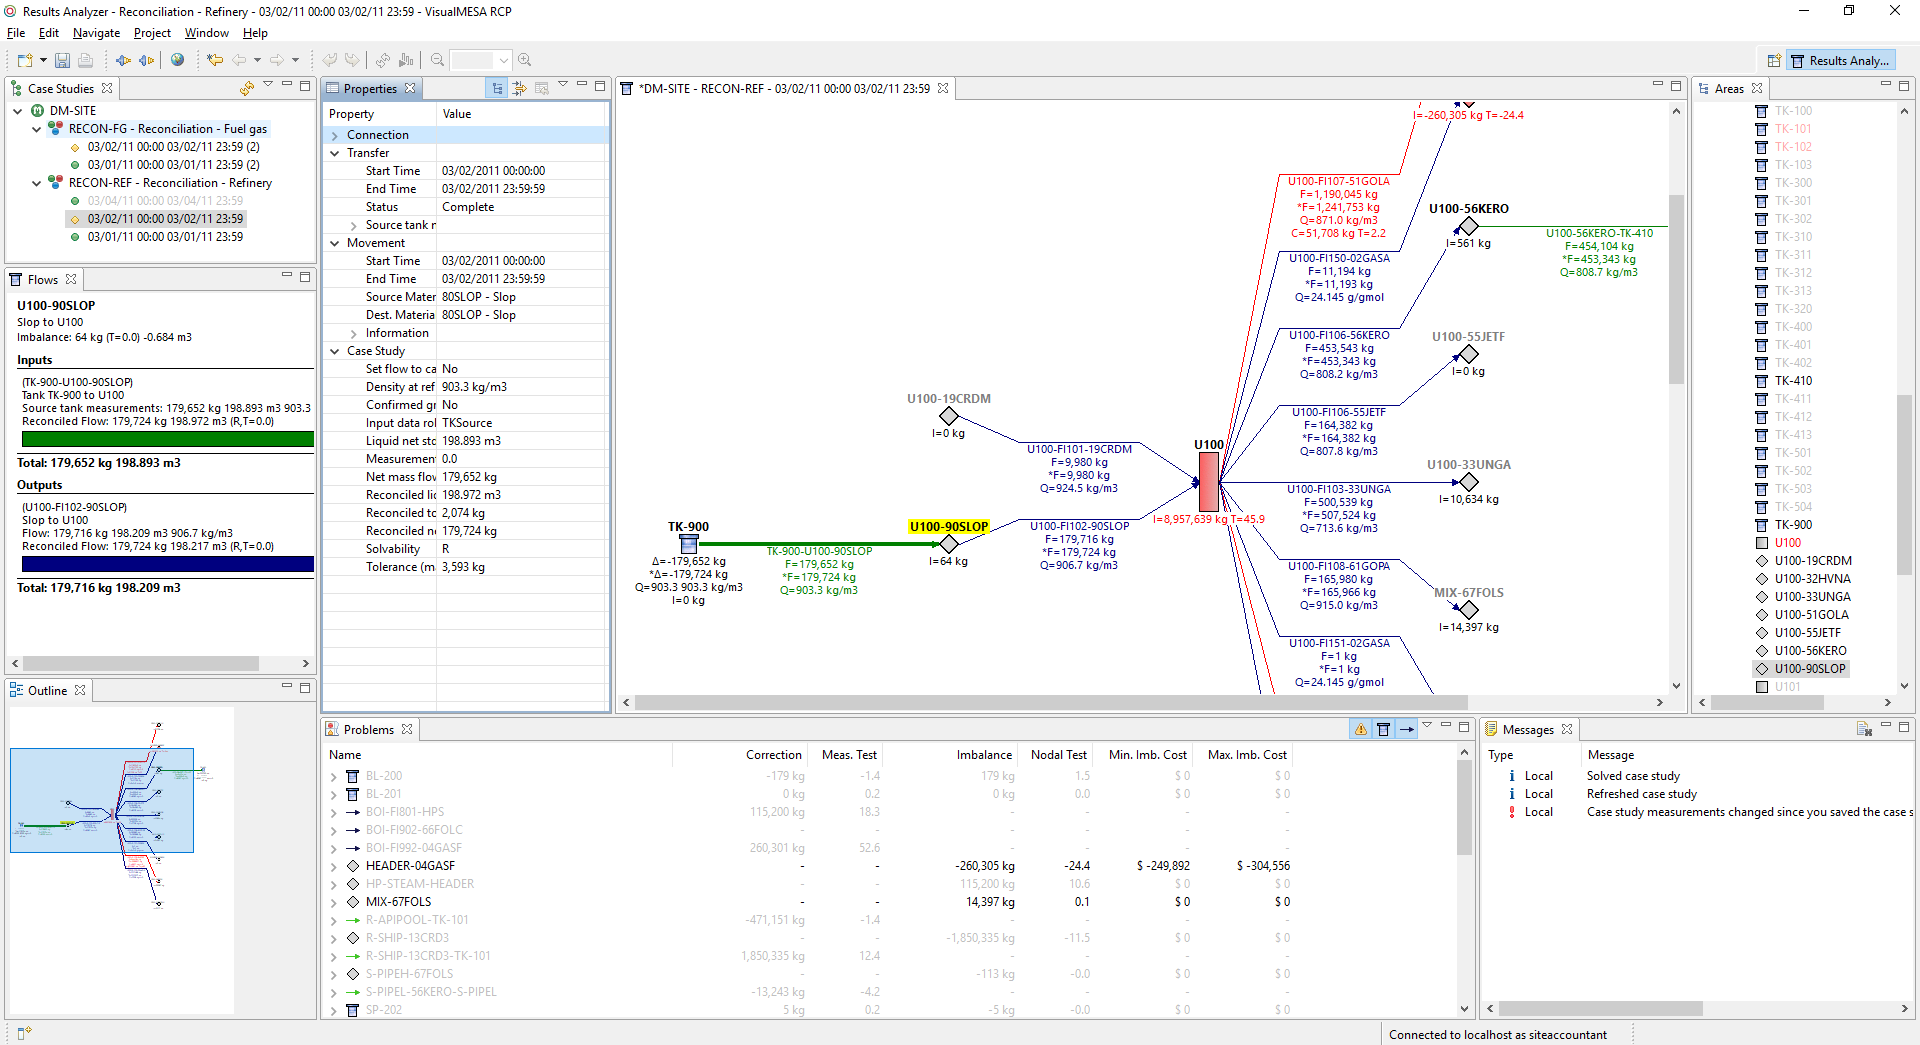Click the refresh icon in the Case Studies panel
The image size is (1920, 1045).
tap(247, 88)
